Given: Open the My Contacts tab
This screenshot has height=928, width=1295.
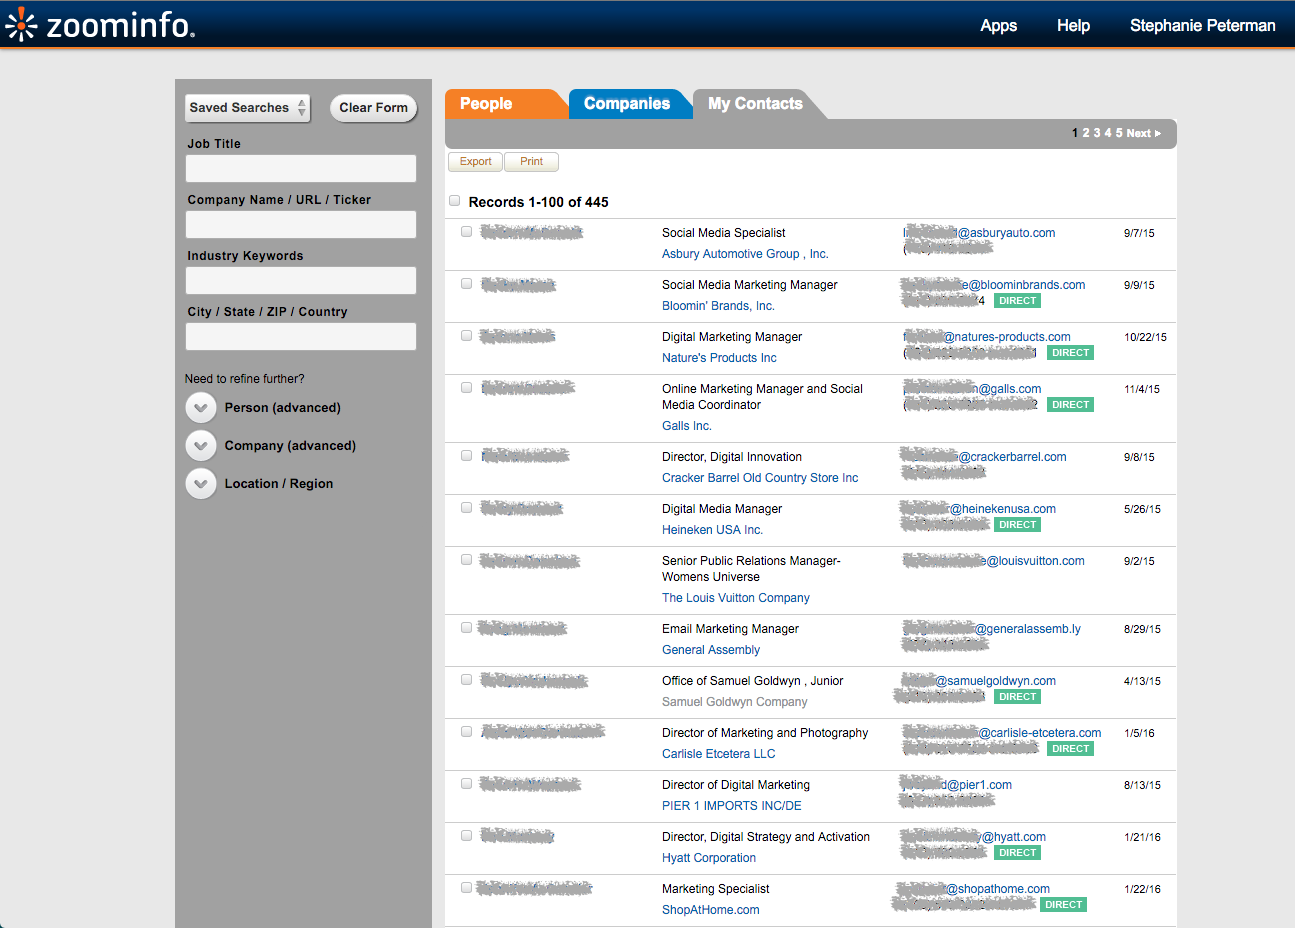Looking at the screenshot, I should (755, 104).
